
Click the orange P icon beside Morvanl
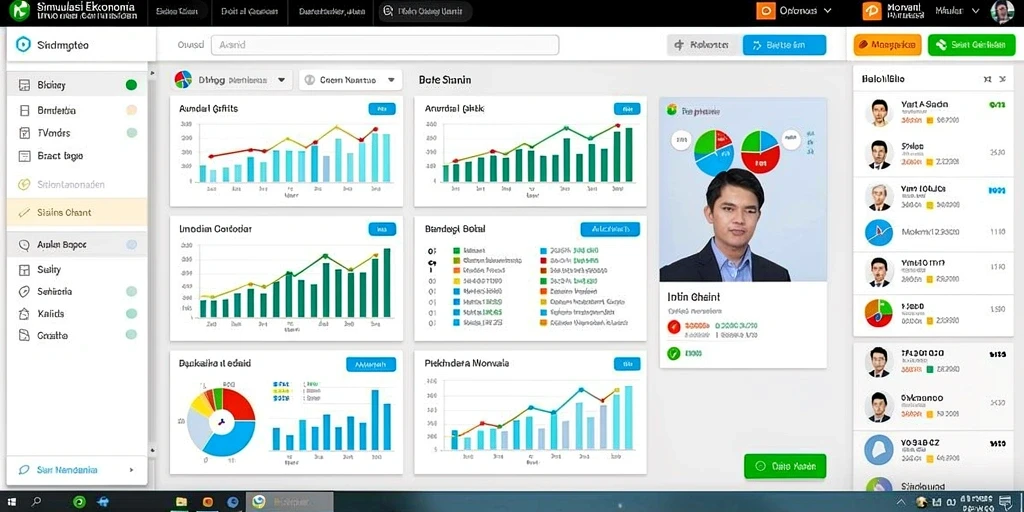coord(872,10)
